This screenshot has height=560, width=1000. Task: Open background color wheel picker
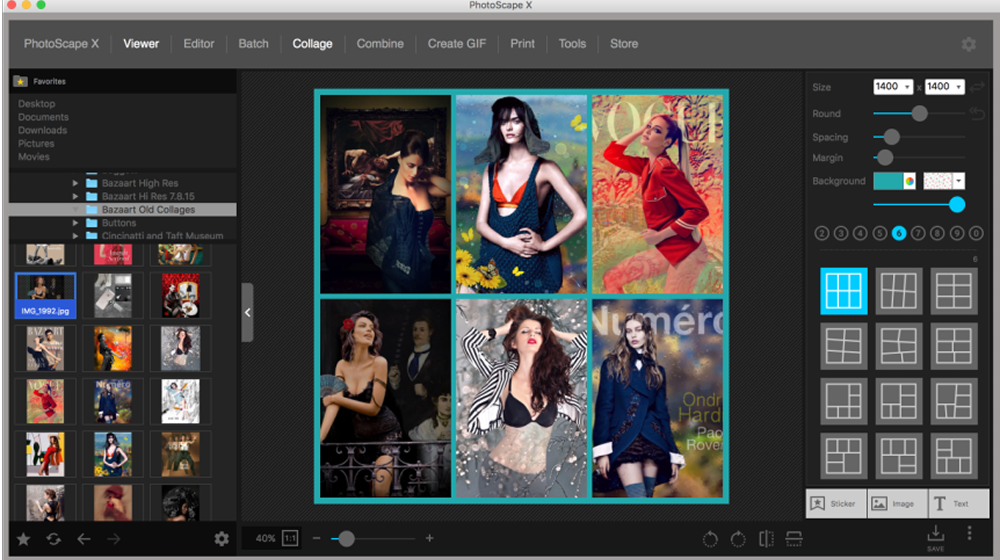[x=909, y=181]
